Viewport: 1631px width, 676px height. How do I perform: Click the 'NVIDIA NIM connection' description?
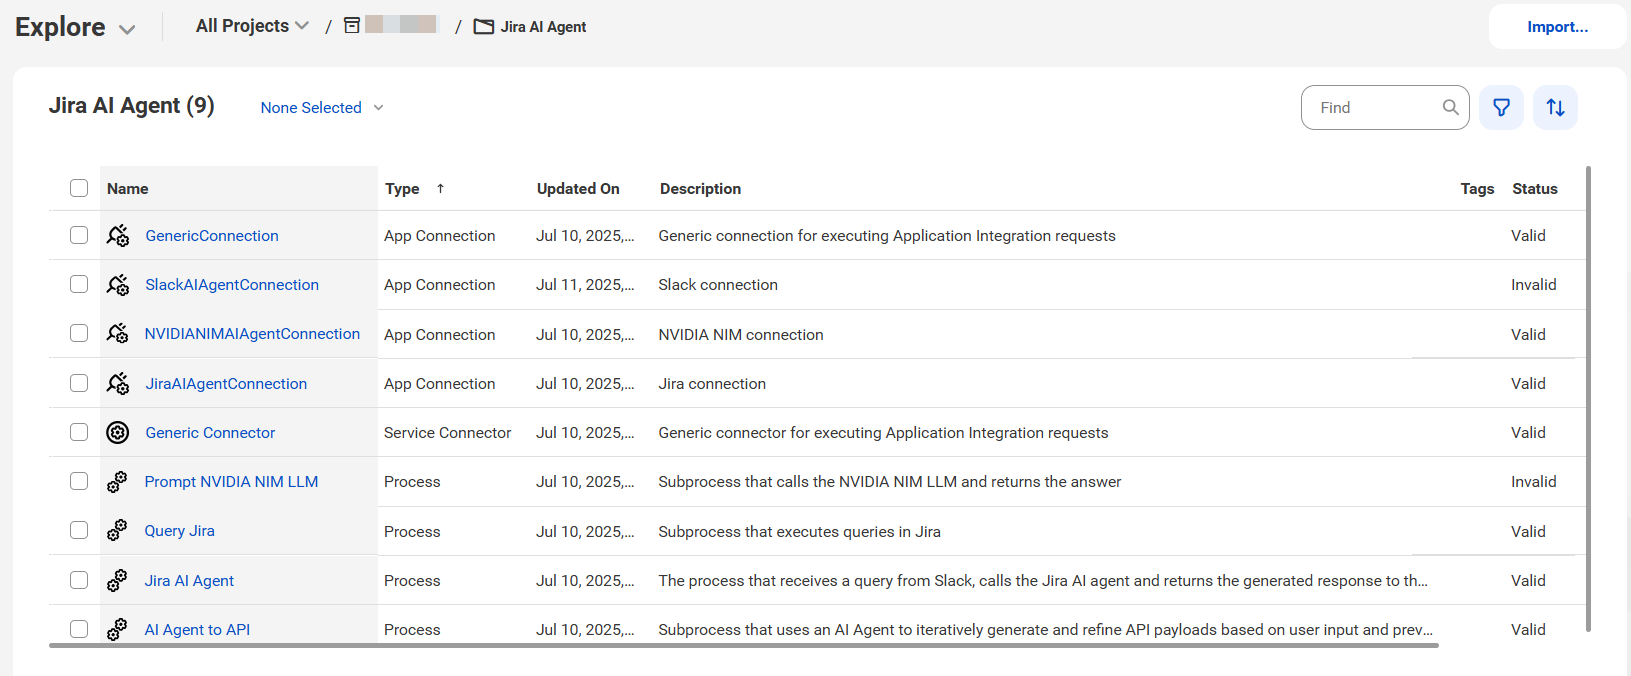(x=741, y=334)
